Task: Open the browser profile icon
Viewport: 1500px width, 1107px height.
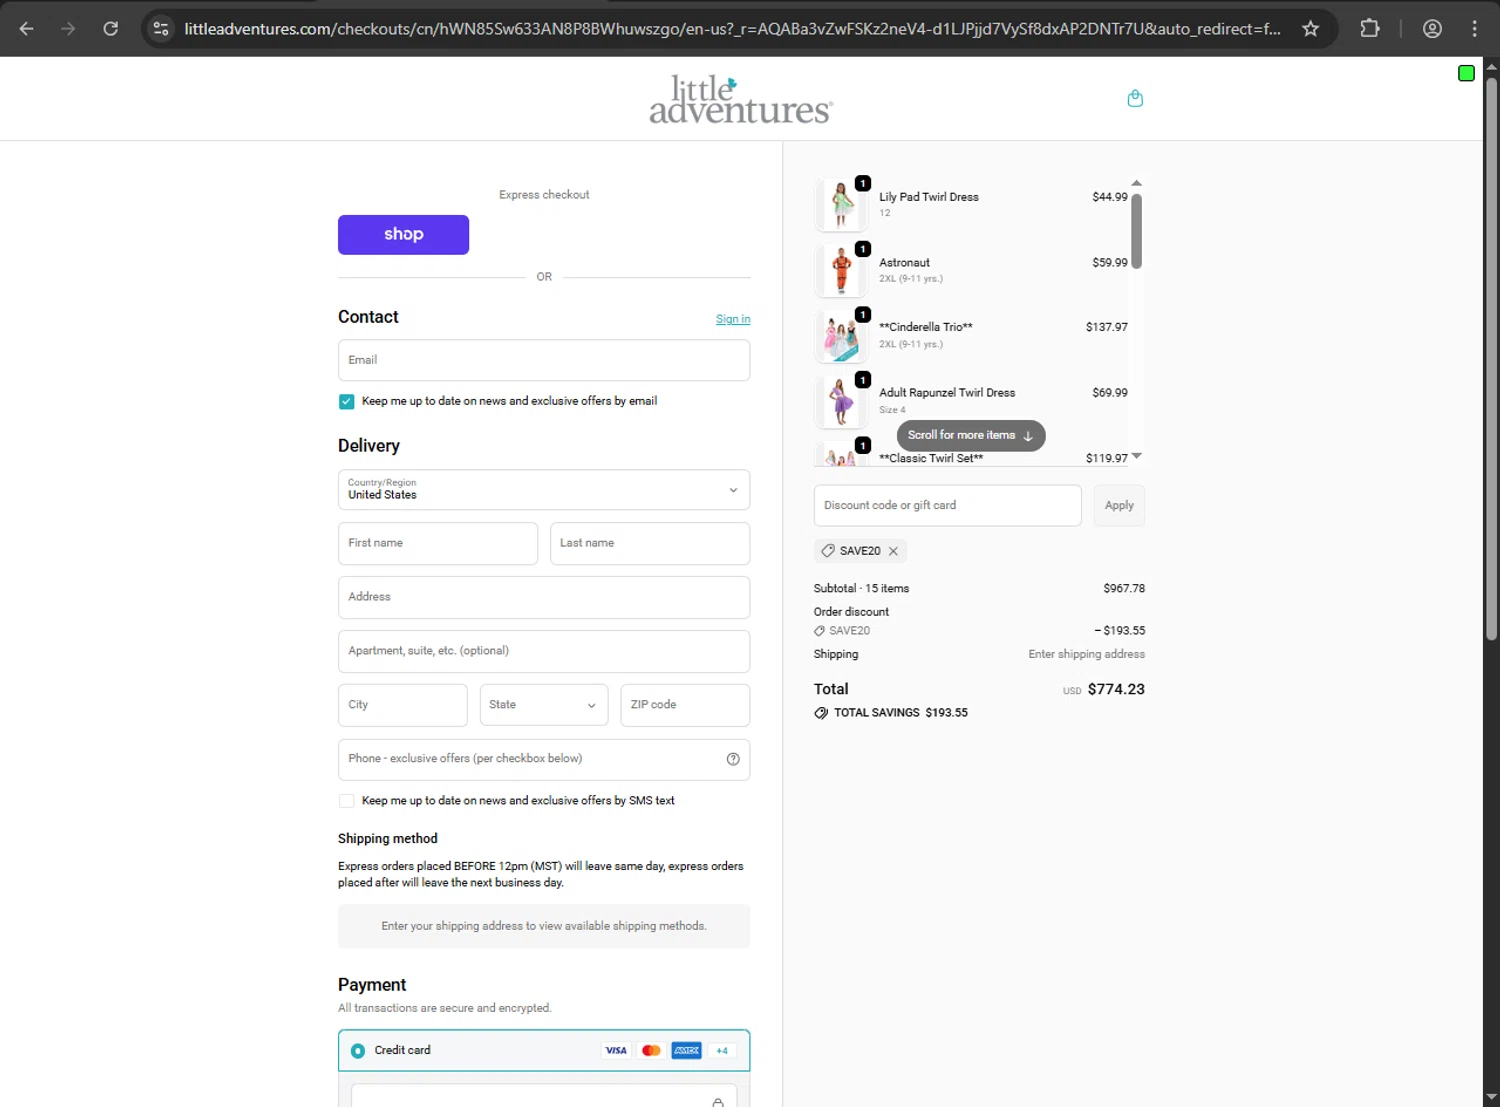Action: [1432, 28]
